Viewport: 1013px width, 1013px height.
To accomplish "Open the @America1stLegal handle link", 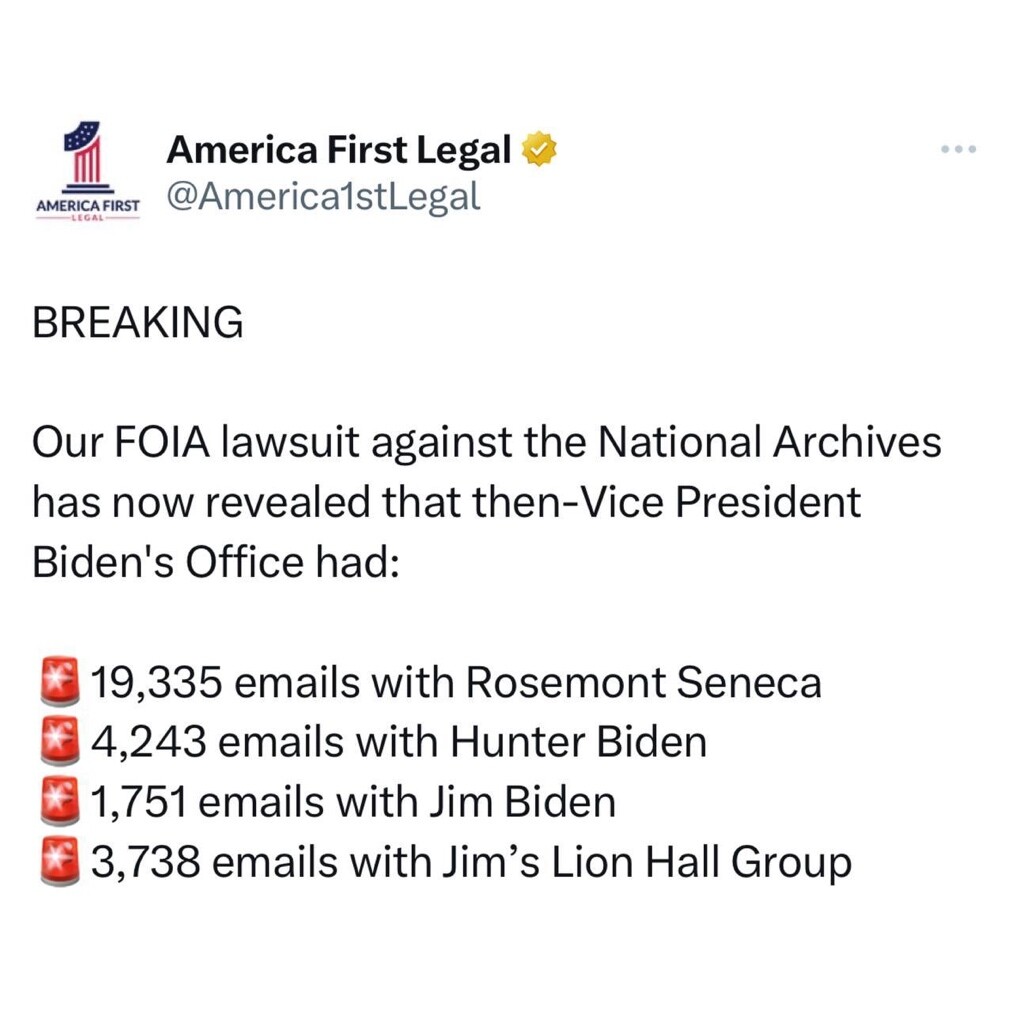I will point(324,196).
